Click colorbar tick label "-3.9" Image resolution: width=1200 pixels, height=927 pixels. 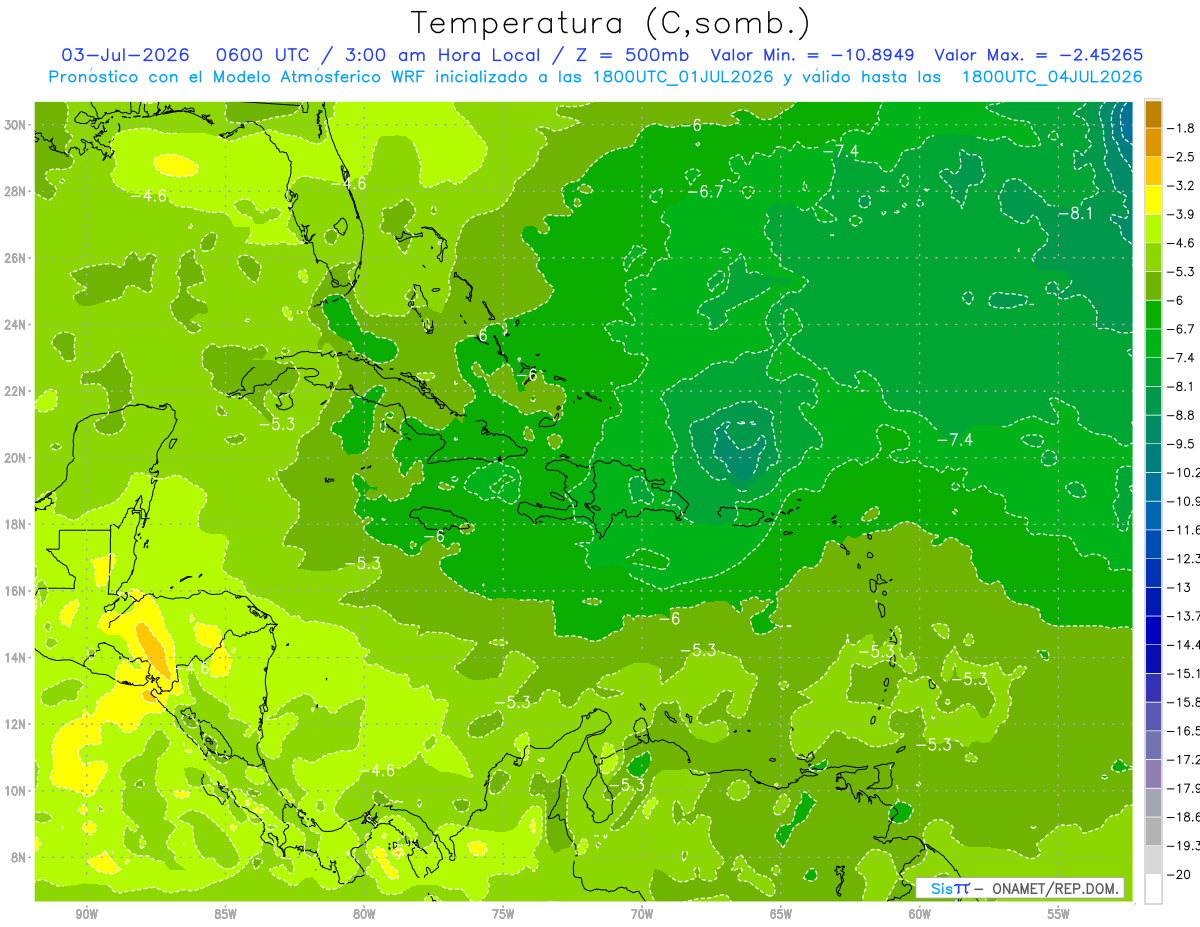1183,214
